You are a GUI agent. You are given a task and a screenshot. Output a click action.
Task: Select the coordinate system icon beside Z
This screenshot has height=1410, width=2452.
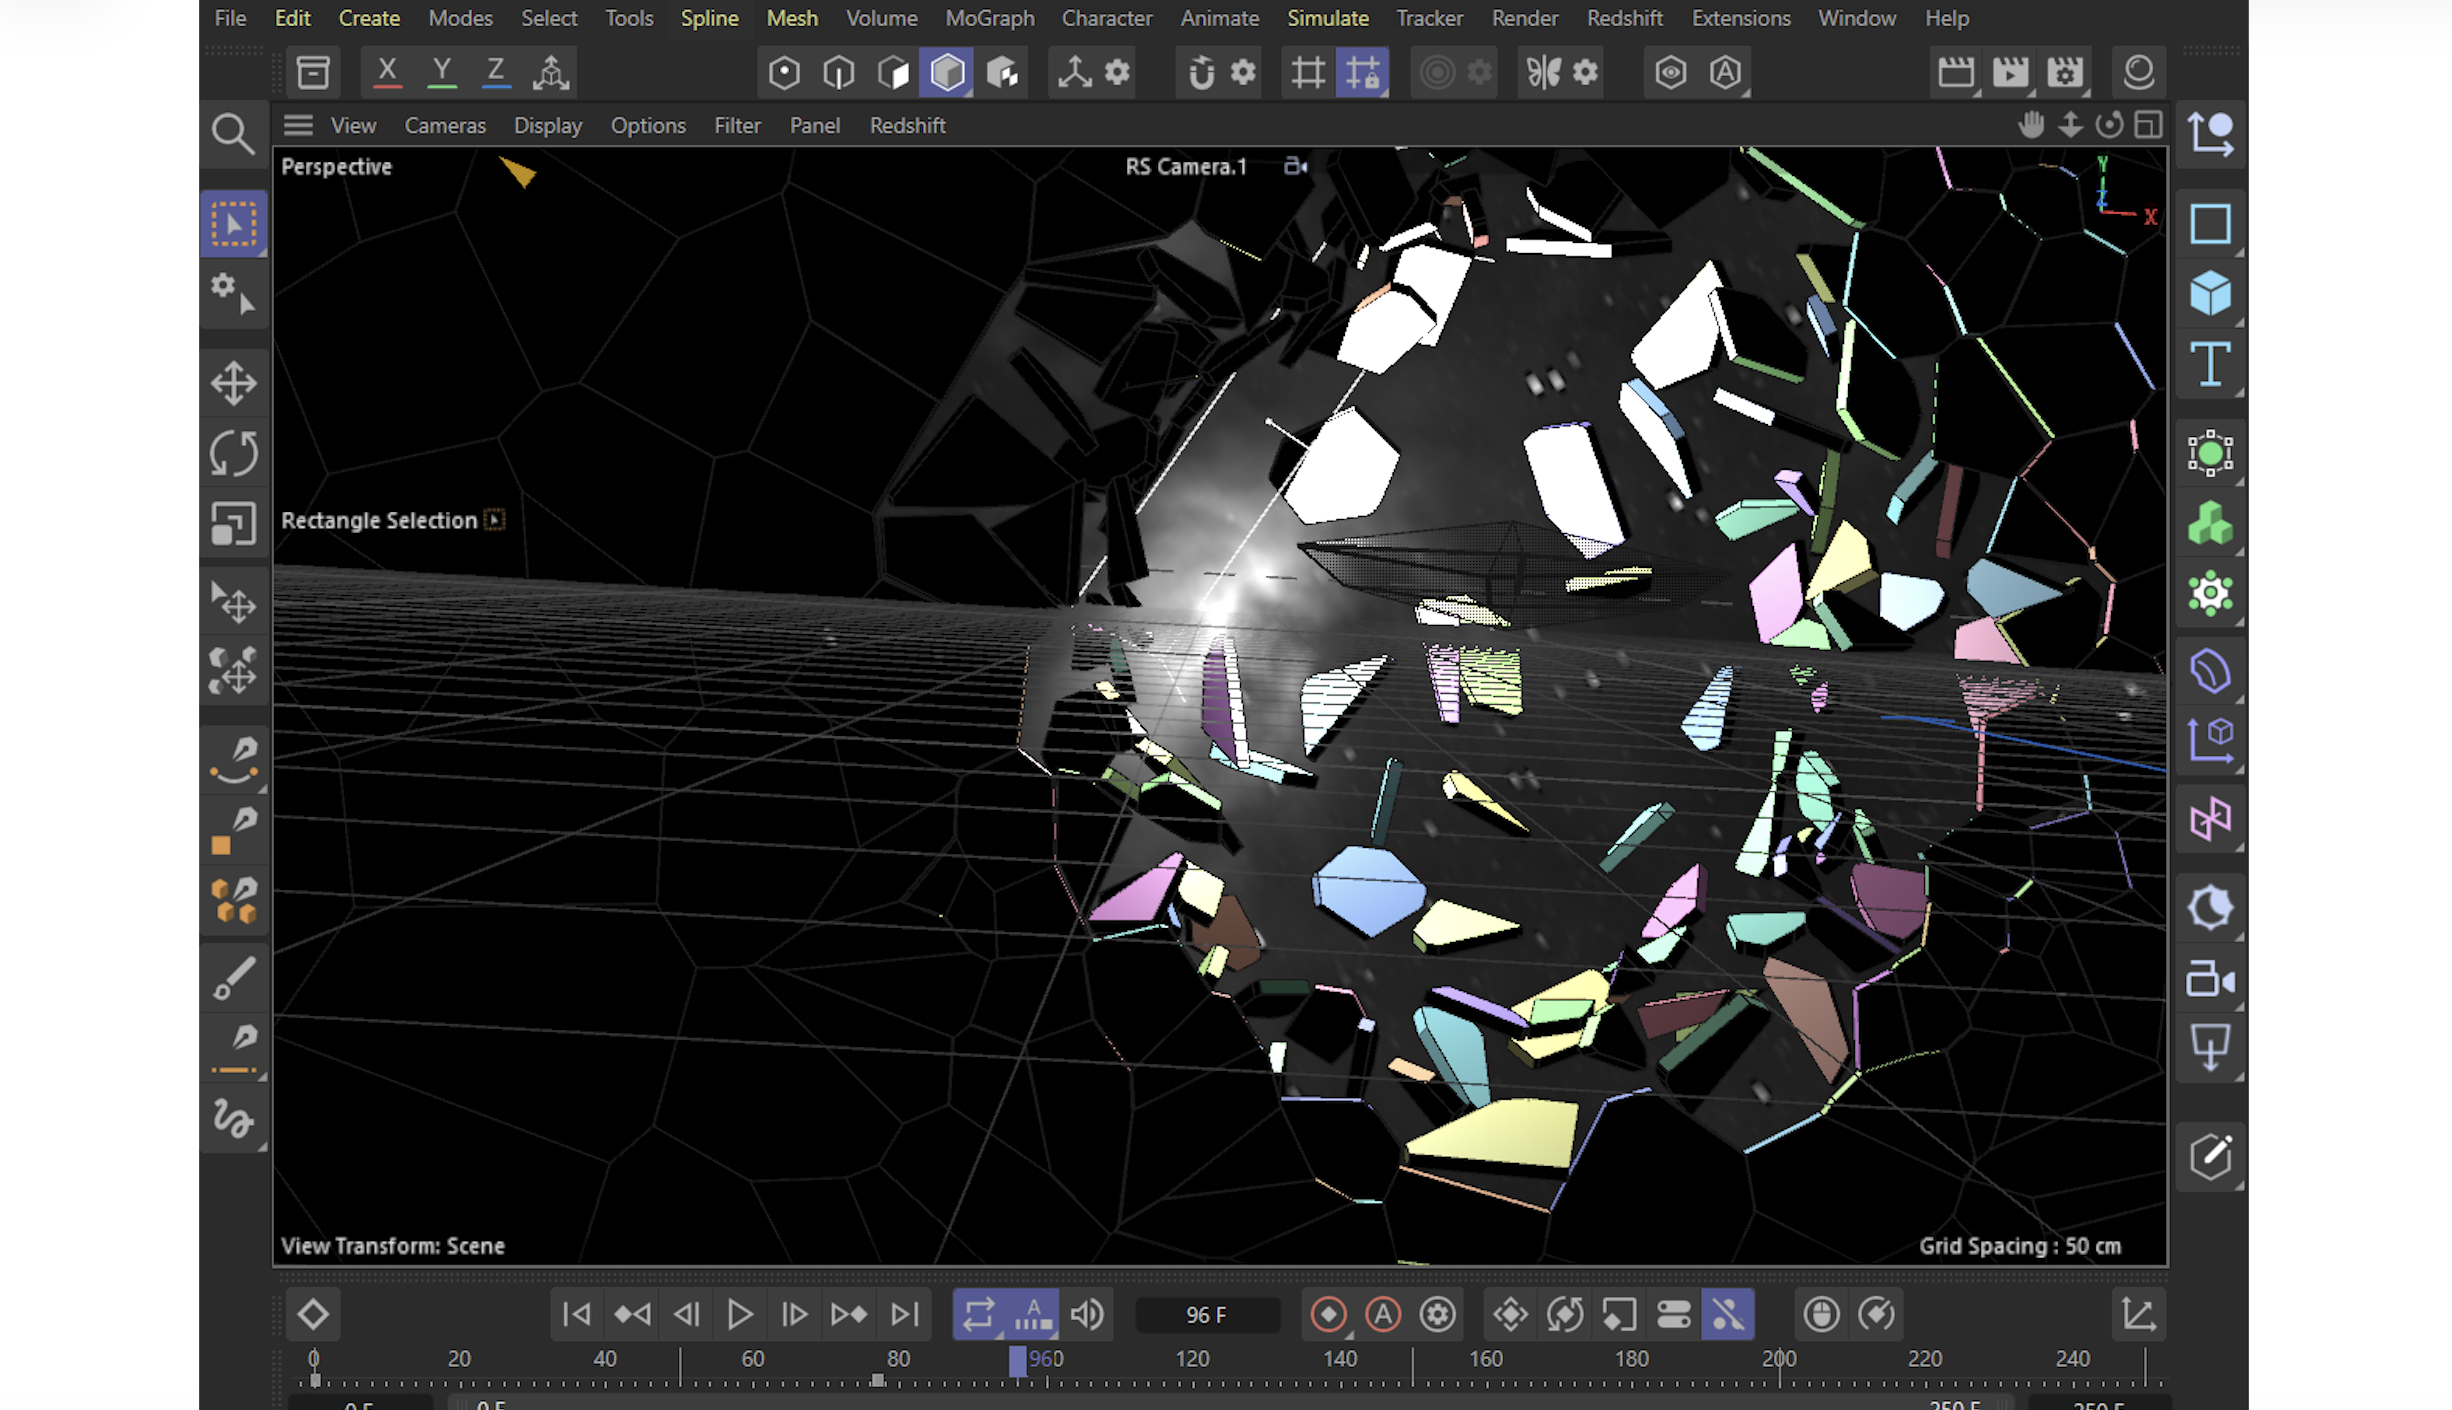[x=550, y=72]
